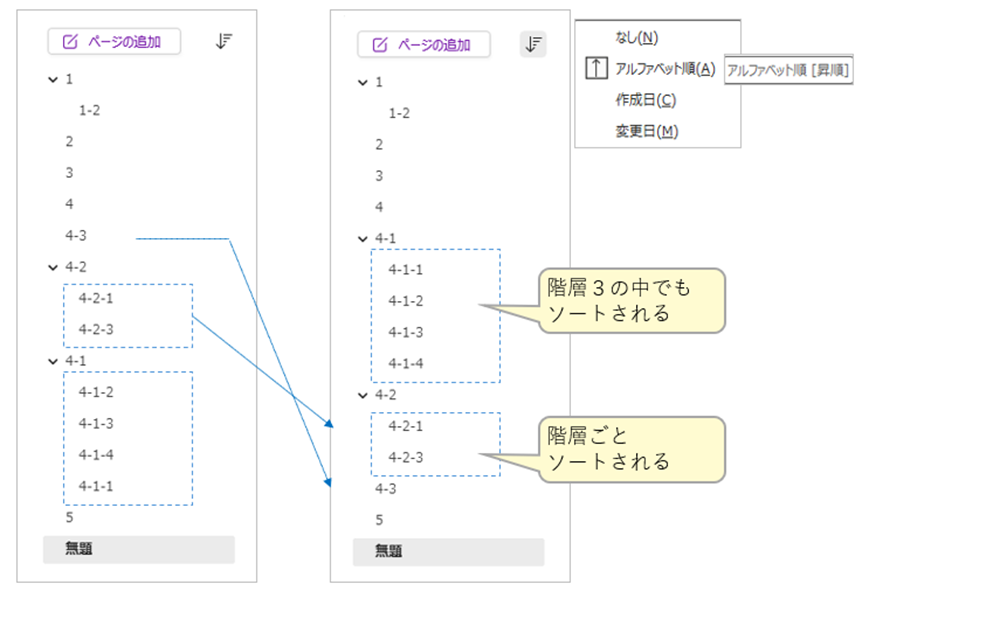
Task: Click the pencil icon on the left ページの追加 button
Action: click(70, 42)
